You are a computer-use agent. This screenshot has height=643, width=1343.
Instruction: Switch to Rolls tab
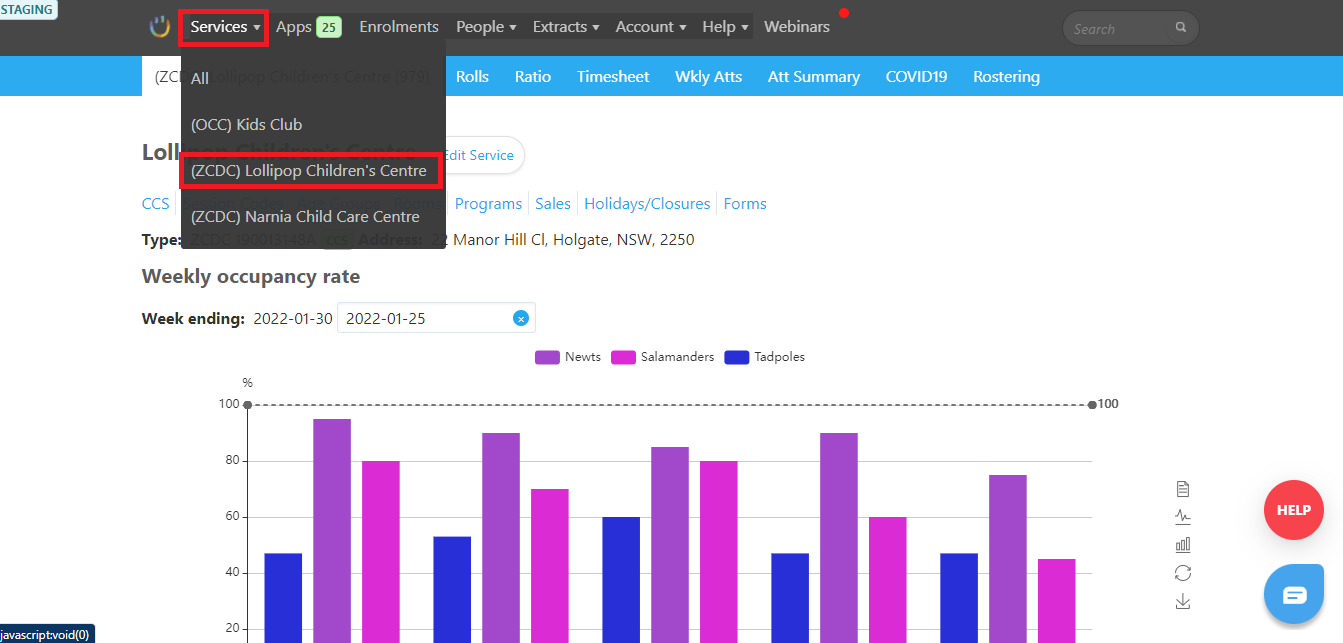tap(472, 76)
